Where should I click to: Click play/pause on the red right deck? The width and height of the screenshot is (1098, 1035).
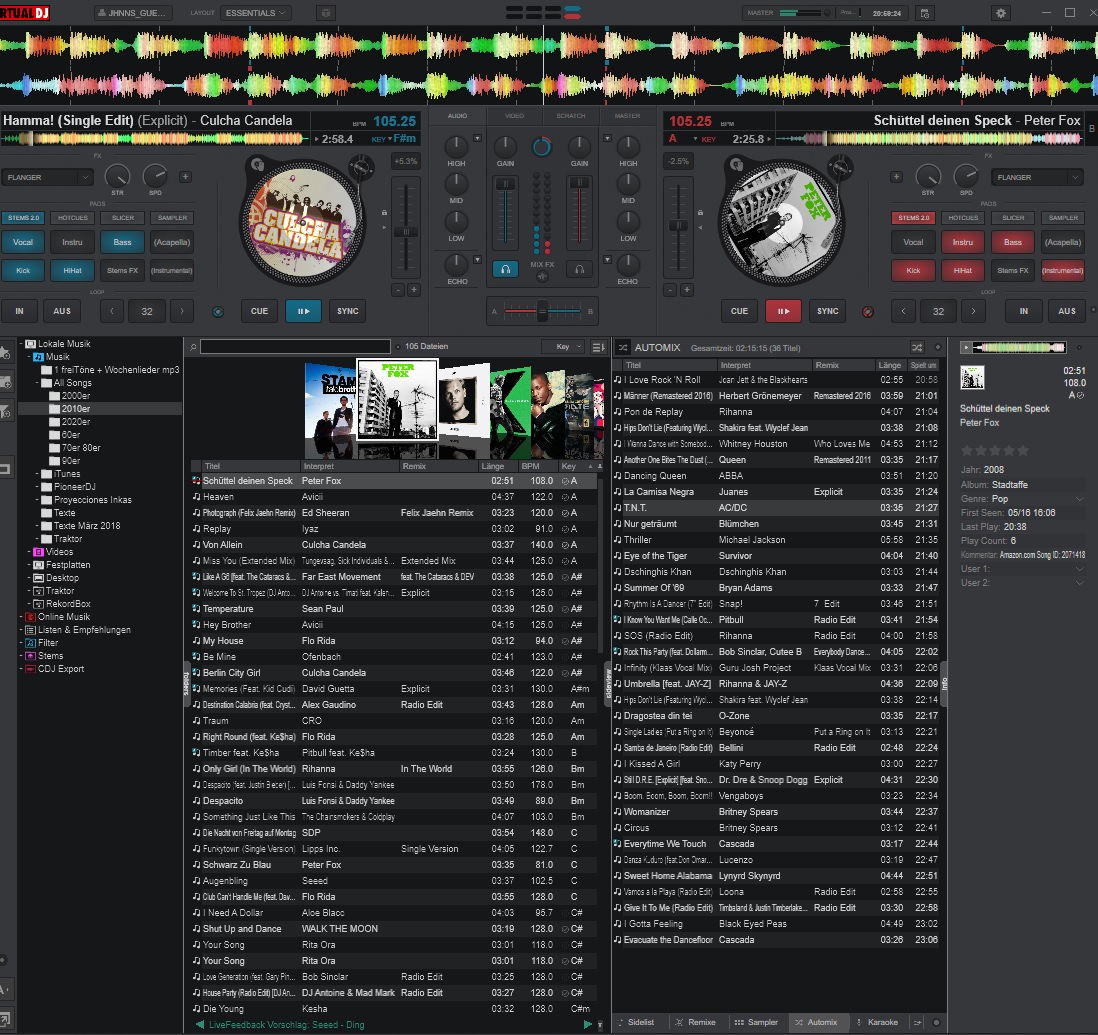coord(784,311)
